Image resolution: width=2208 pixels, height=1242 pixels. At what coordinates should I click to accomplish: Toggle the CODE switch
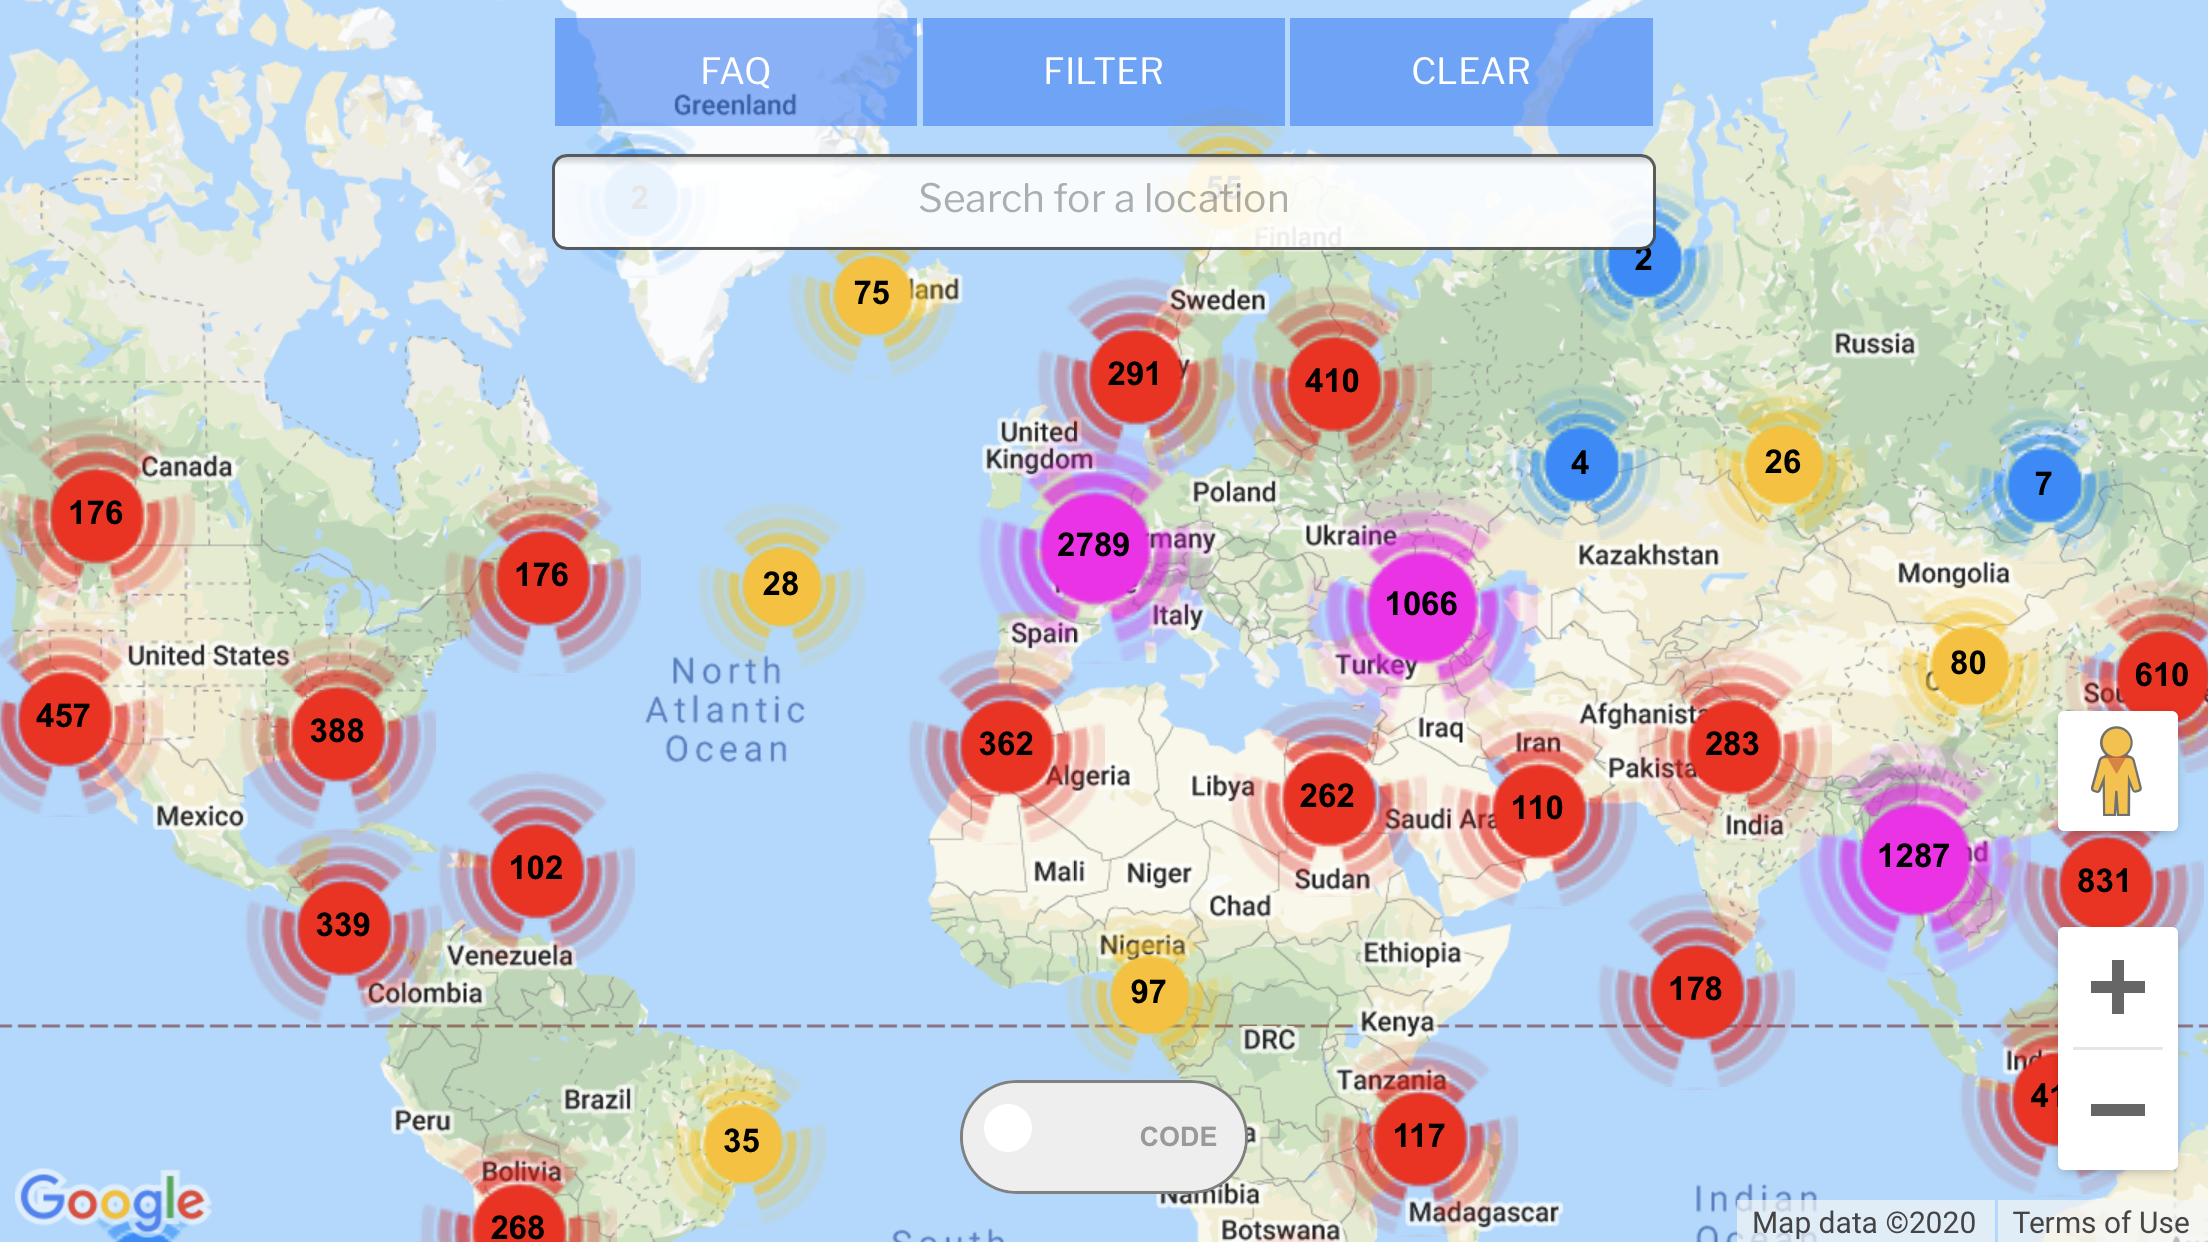click(x=1103, y=1136)
